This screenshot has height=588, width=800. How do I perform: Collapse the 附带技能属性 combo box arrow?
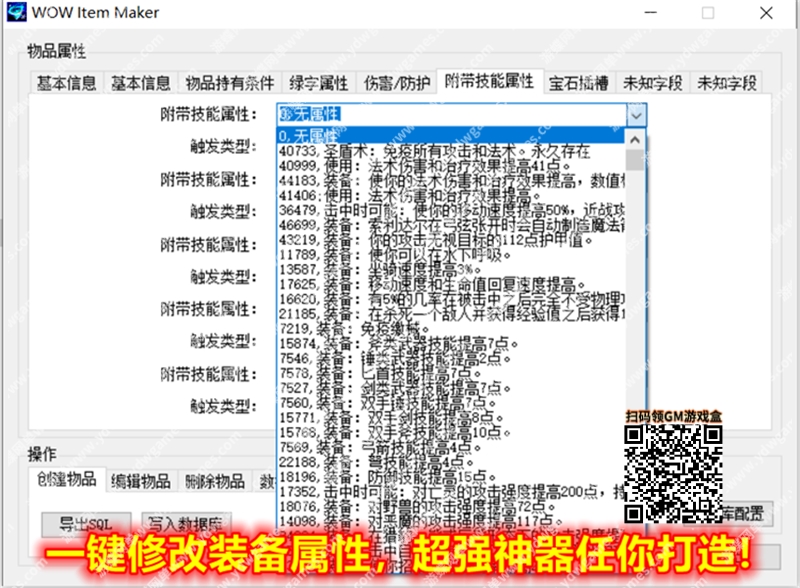tap(636, 115)
